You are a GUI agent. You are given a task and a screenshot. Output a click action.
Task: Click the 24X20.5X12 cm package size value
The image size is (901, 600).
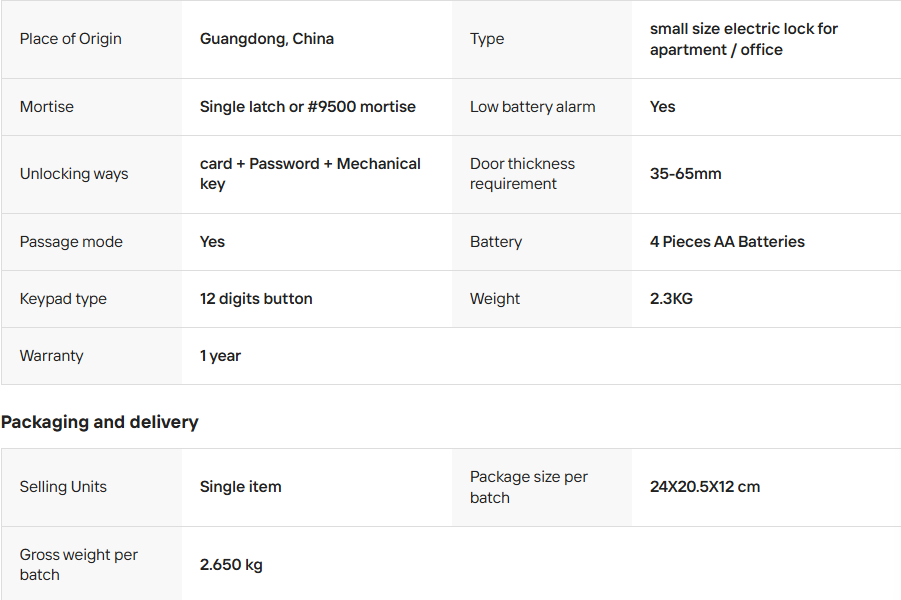click(x=705, y=487)
